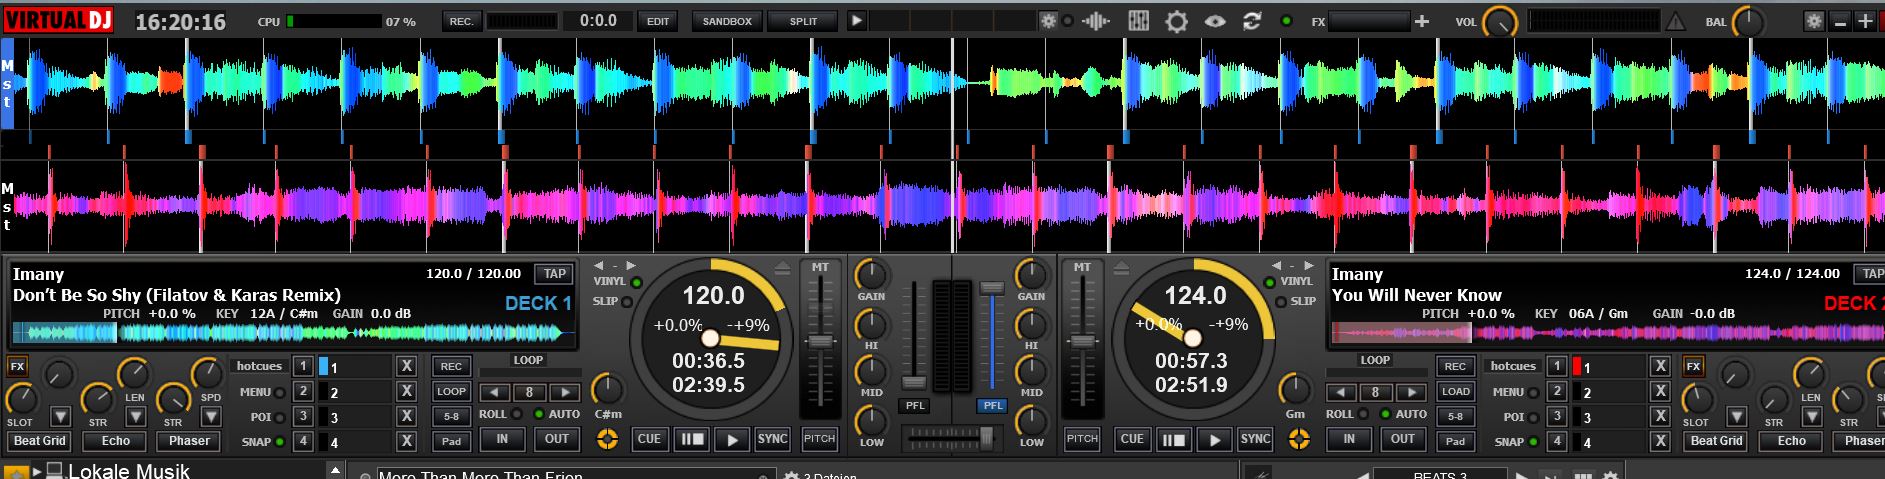Click the small gear icon next to the REC timer
The image size is (1885, 479).
pos(1047,21)
